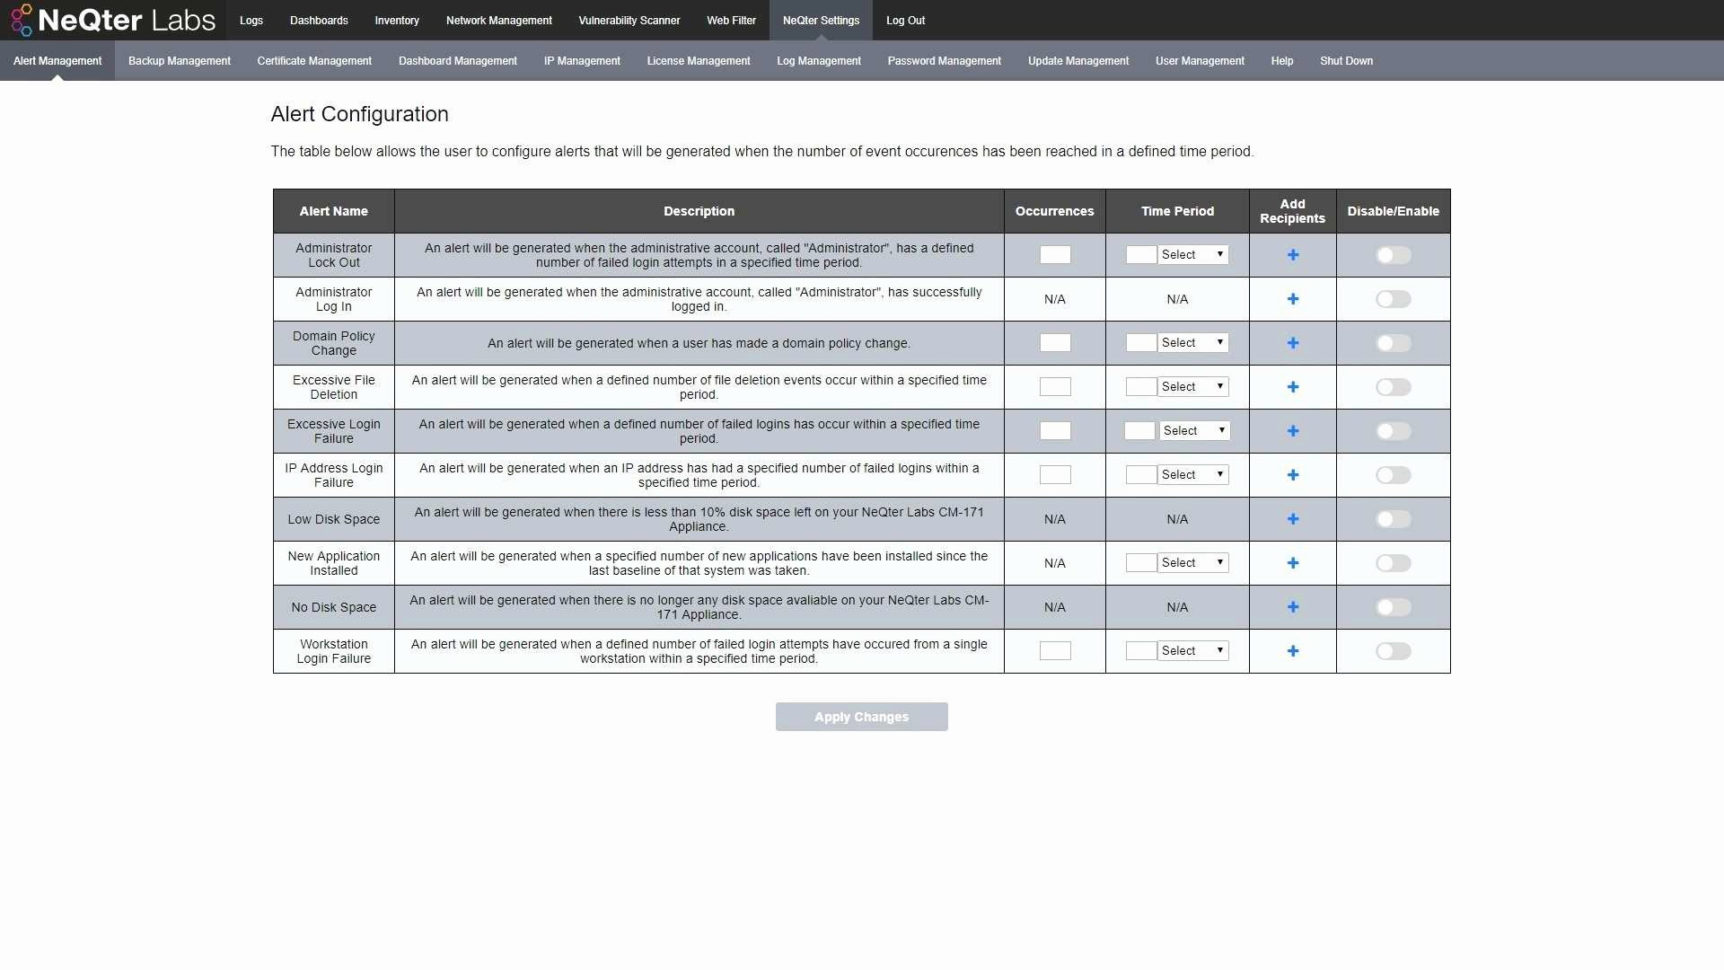Click the Apply Changes button

[x=861, y=716]
